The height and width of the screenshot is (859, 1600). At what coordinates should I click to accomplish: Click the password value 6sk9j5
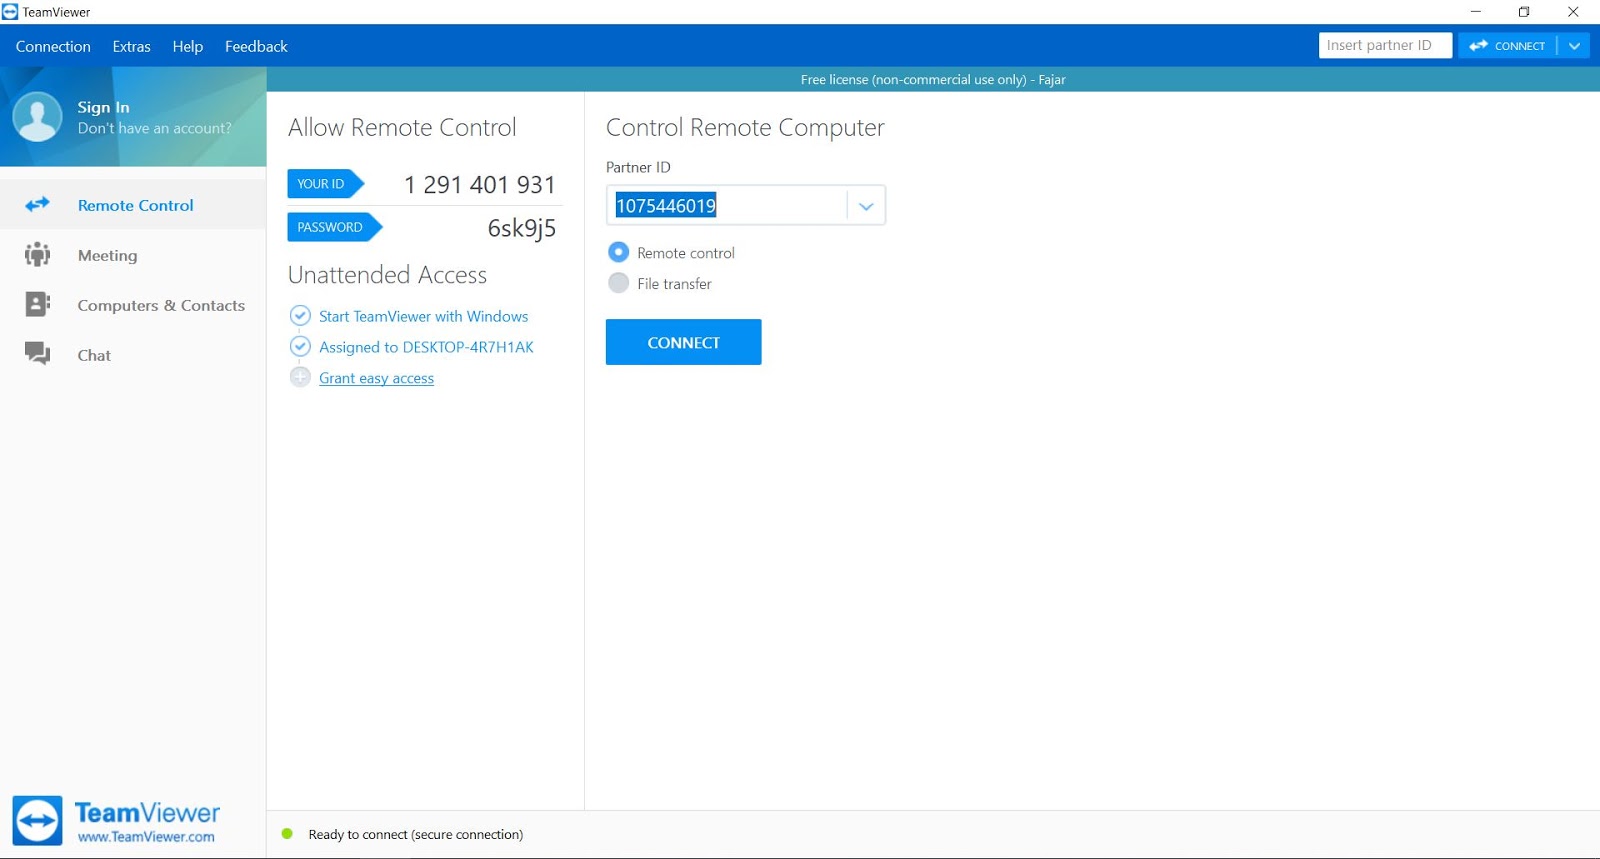coord(521,228)
